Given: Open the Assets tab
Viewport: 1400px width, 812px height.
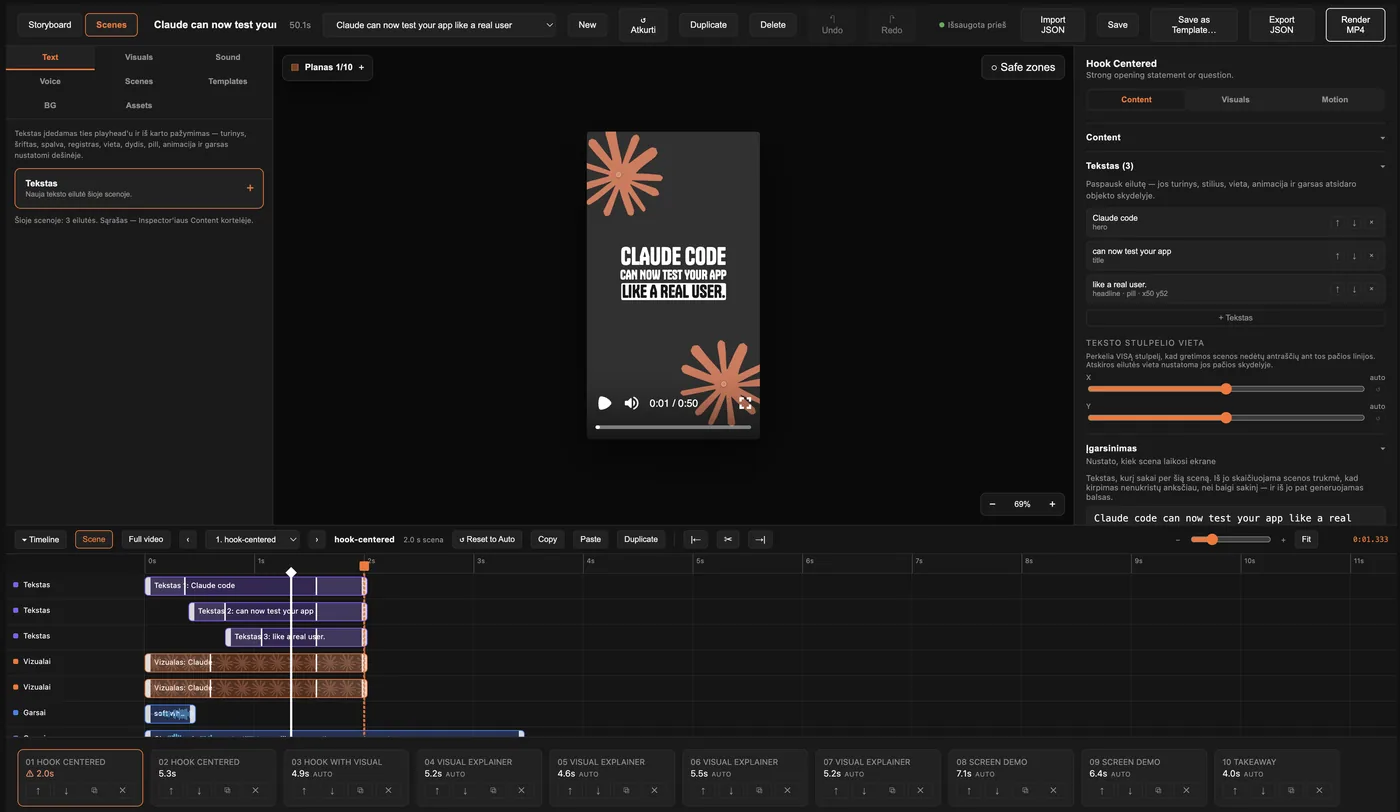Looking at the screenshot, I should 139,105.
